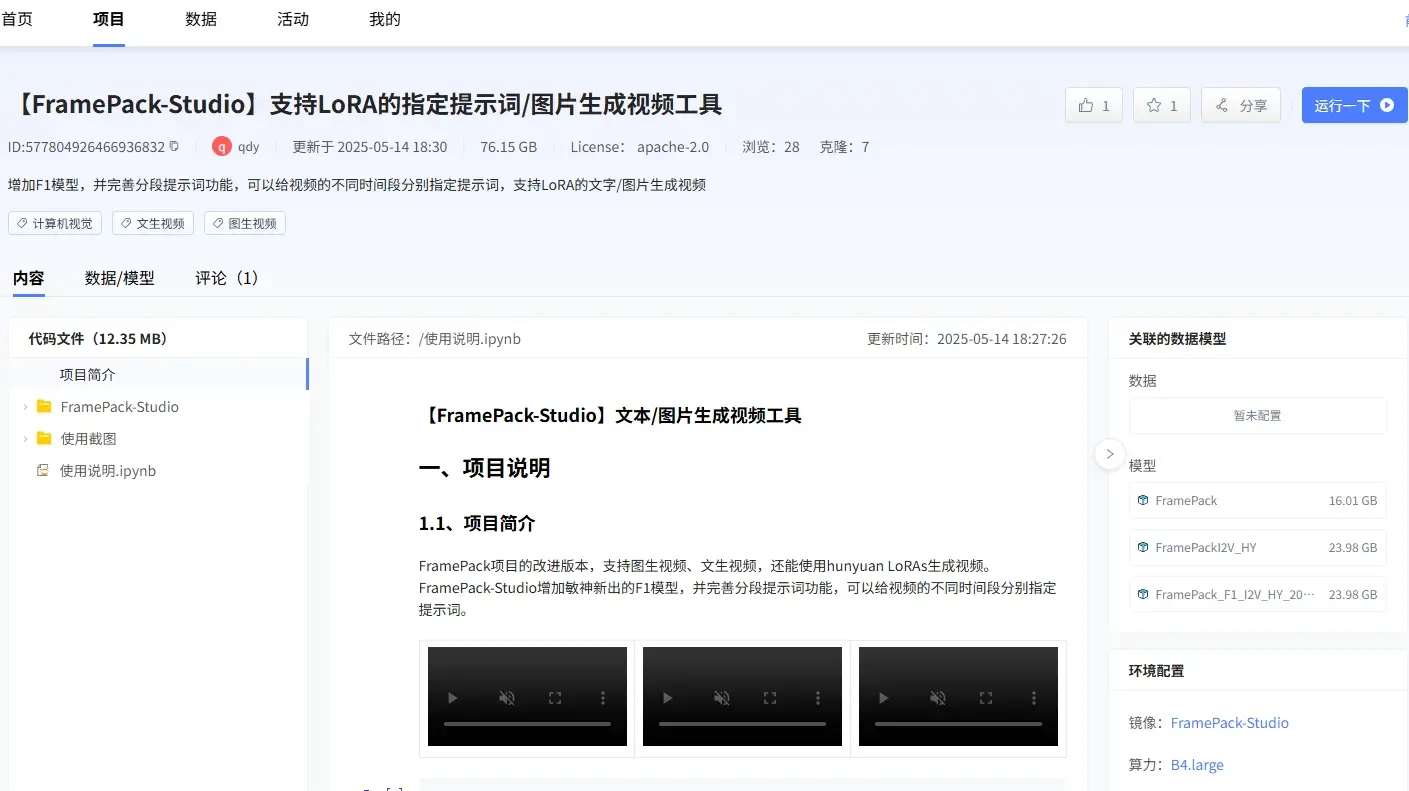Toggle mute on the last video
Viewport: 1409px width, 791px height.
point(938,698)
